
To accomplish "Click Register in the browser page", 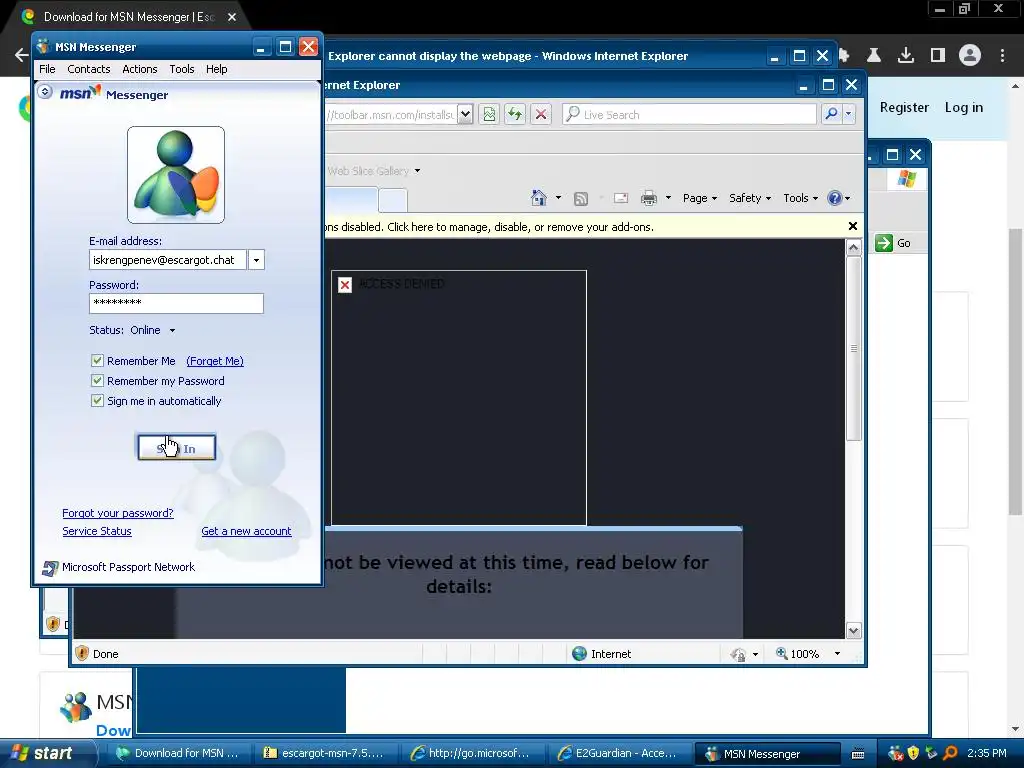I will (x=904, y=107).
